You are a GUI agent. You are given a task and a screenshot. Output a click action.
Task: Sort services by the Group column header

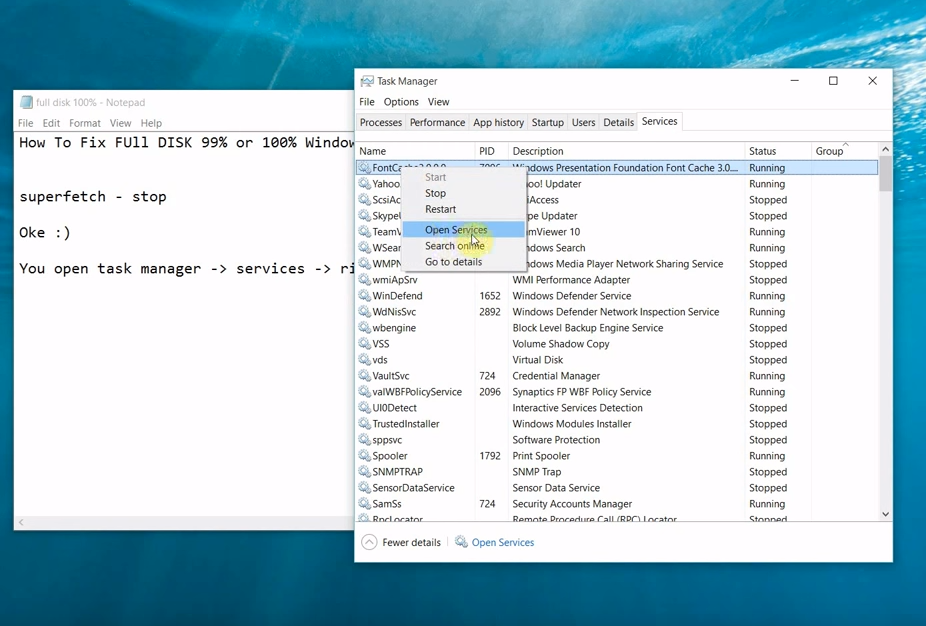tap(829, 151)
